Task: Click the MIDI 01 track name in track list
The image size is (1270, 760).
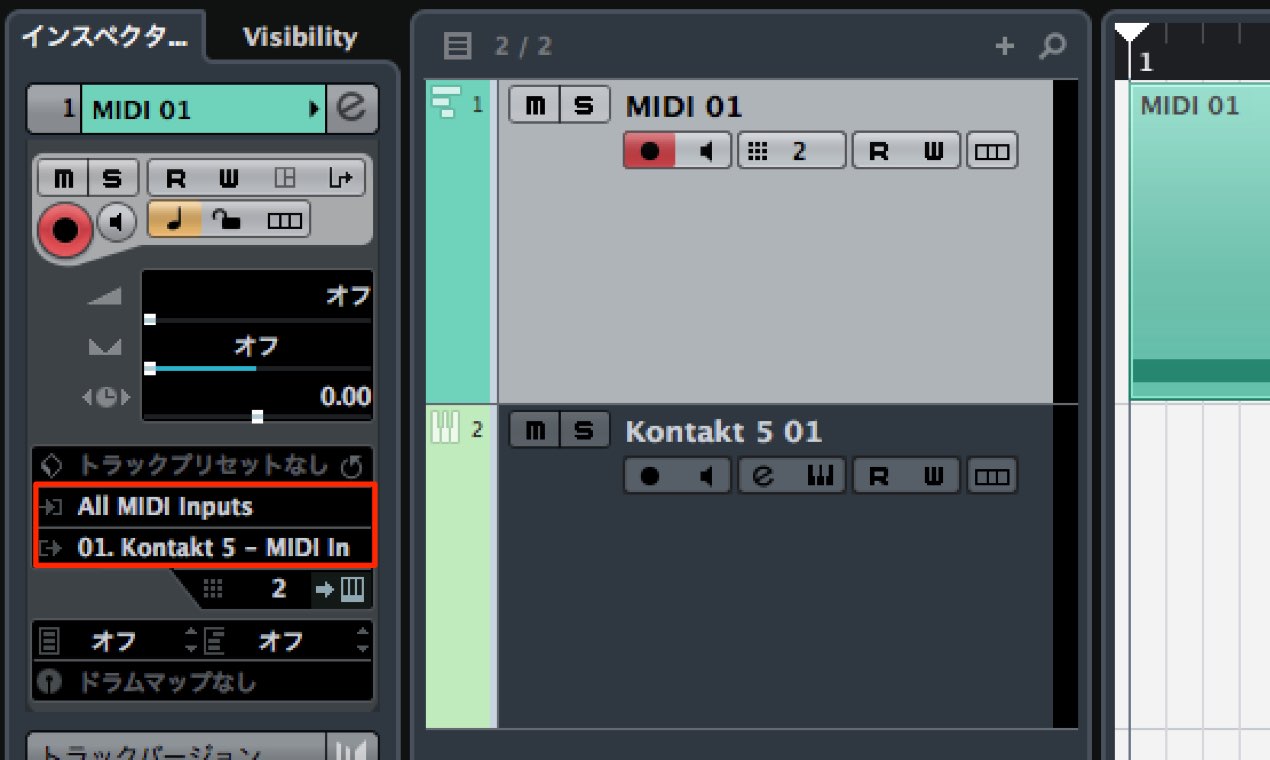Action: tap(683, 106)
